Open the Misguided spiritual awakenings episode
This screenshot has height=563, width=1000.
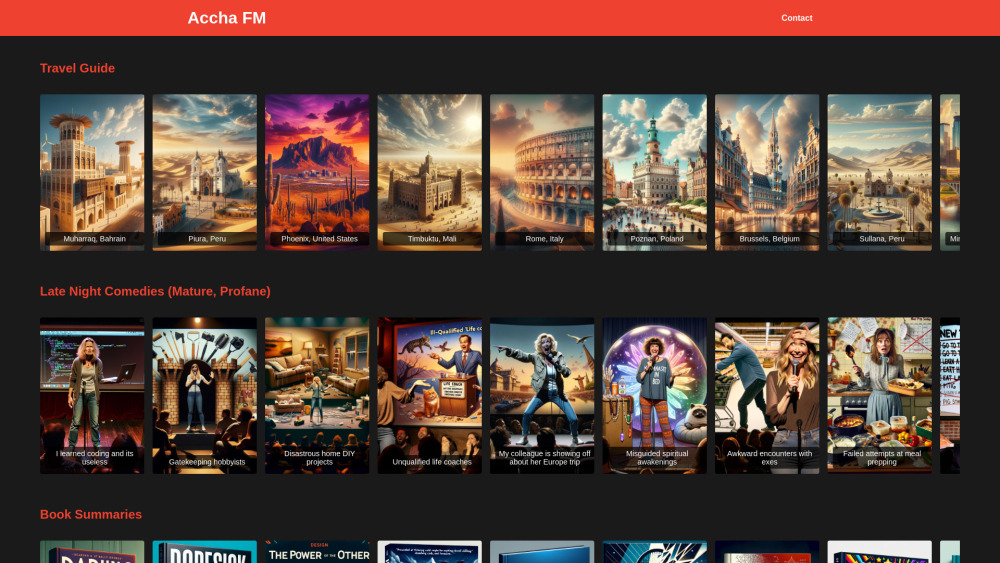coord(654,395)
